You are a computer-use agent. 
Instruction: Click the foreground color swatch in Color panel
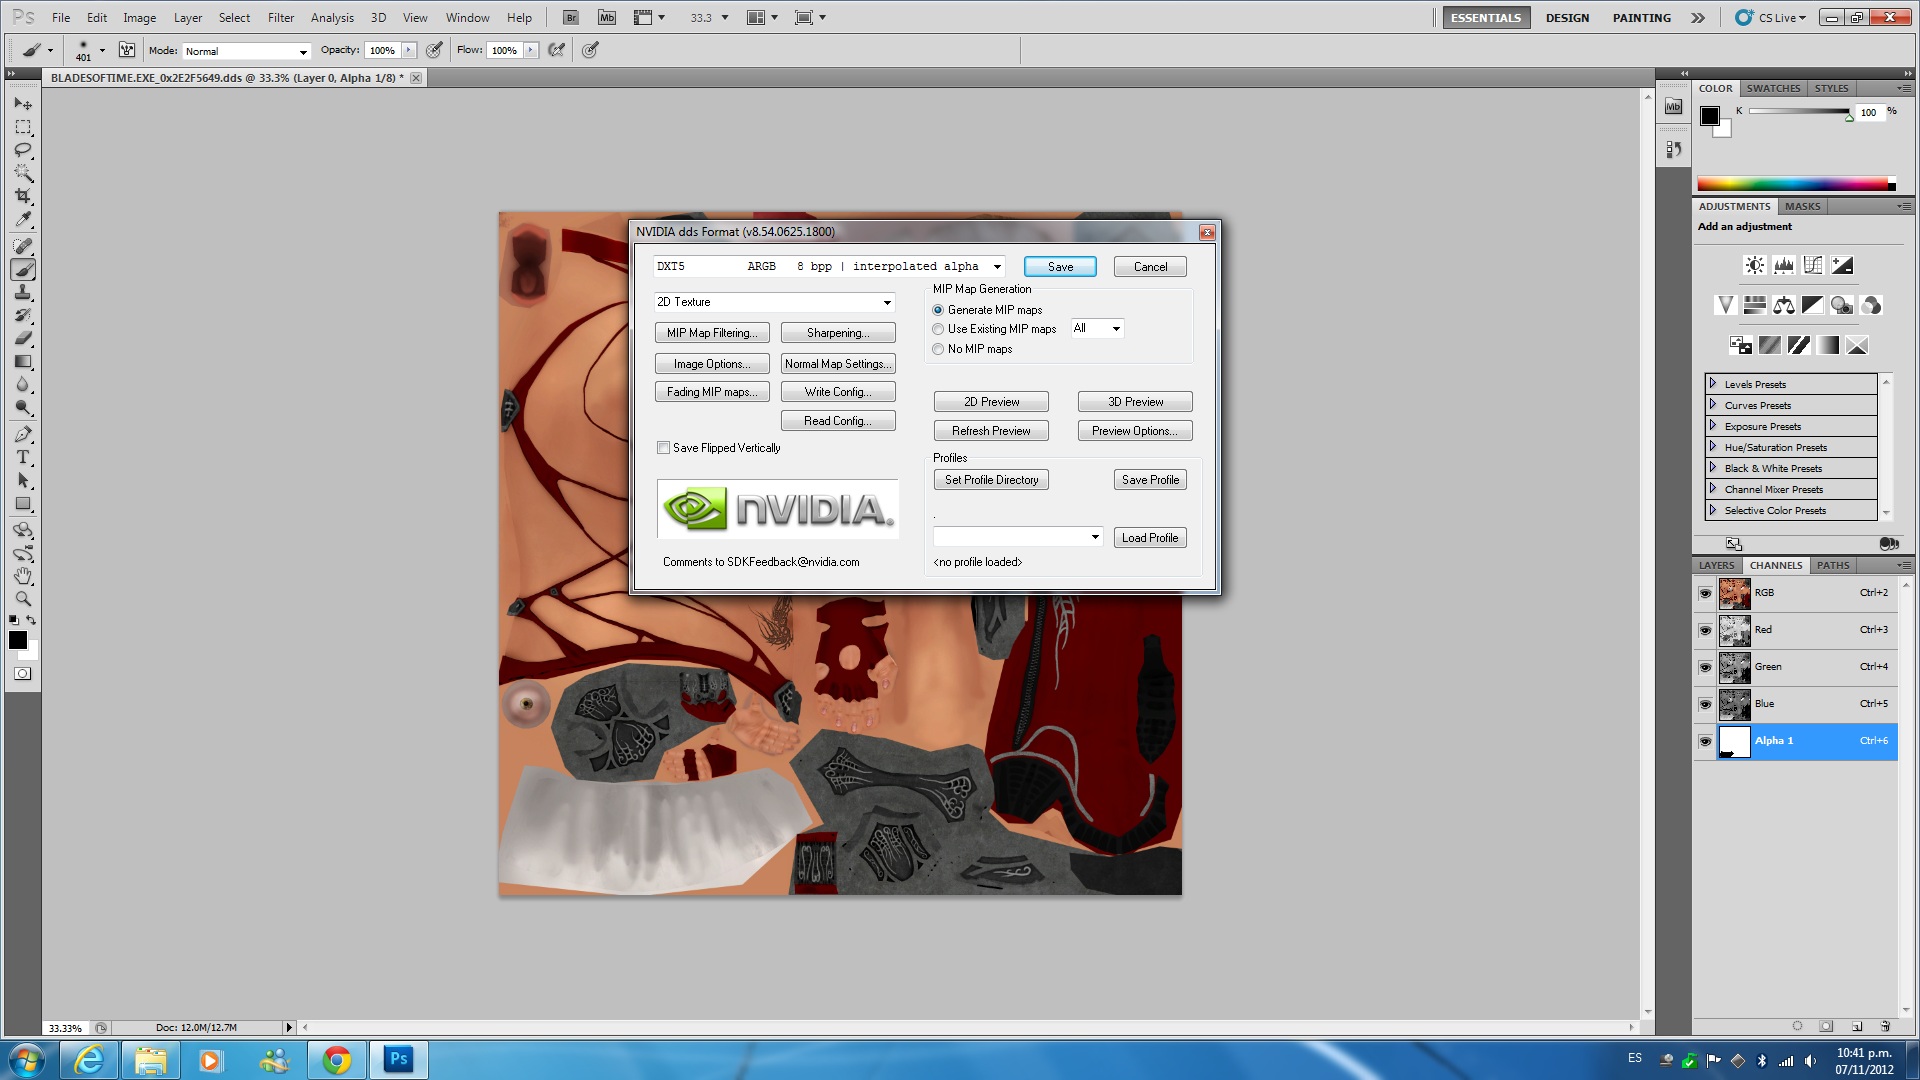[x=1710, y=116]
